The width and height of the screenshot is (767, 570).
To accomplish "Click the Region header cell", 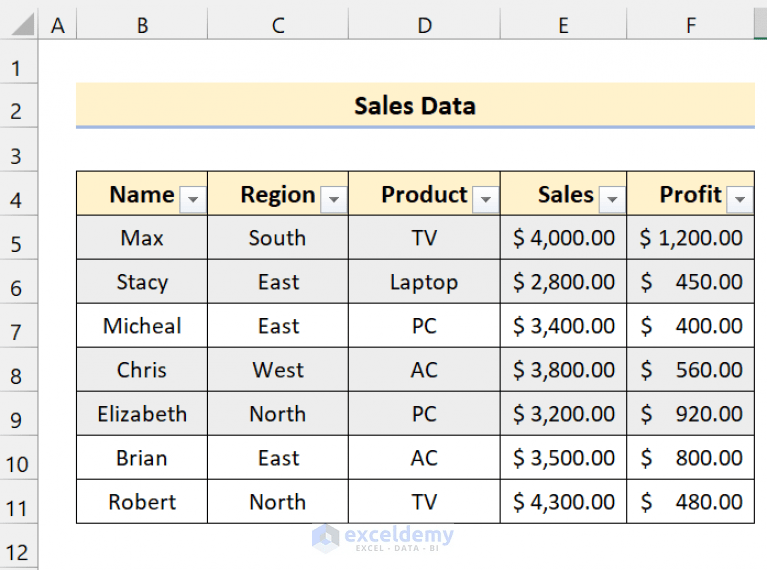I will 278,194.
